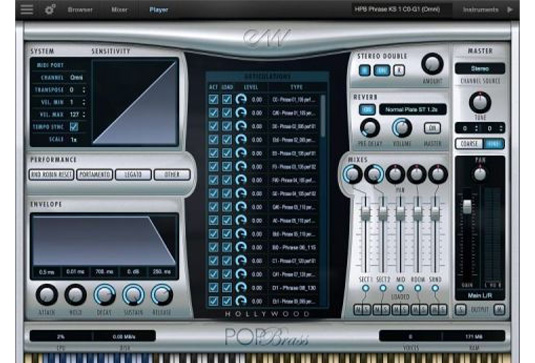Click the Envelope Attack knob
535x363 pixels.
[47, 295]
